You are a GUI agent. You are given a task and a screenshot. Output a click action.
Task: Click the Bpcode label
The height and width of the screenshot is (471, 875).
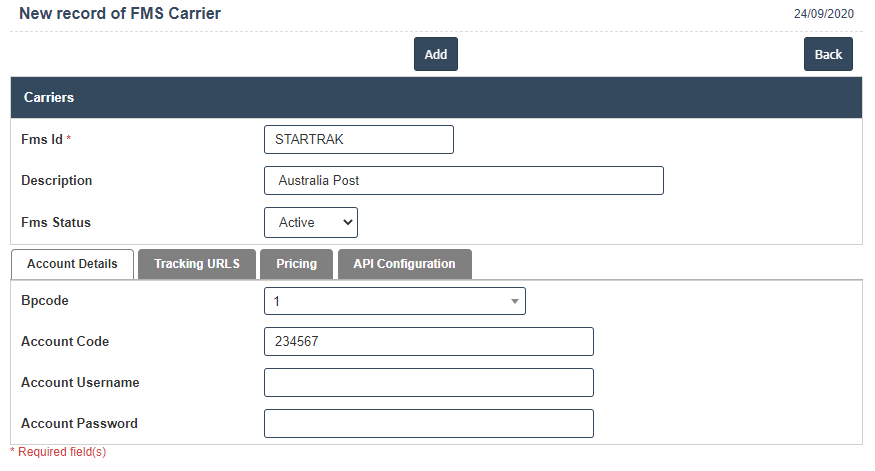pos(45,300)
